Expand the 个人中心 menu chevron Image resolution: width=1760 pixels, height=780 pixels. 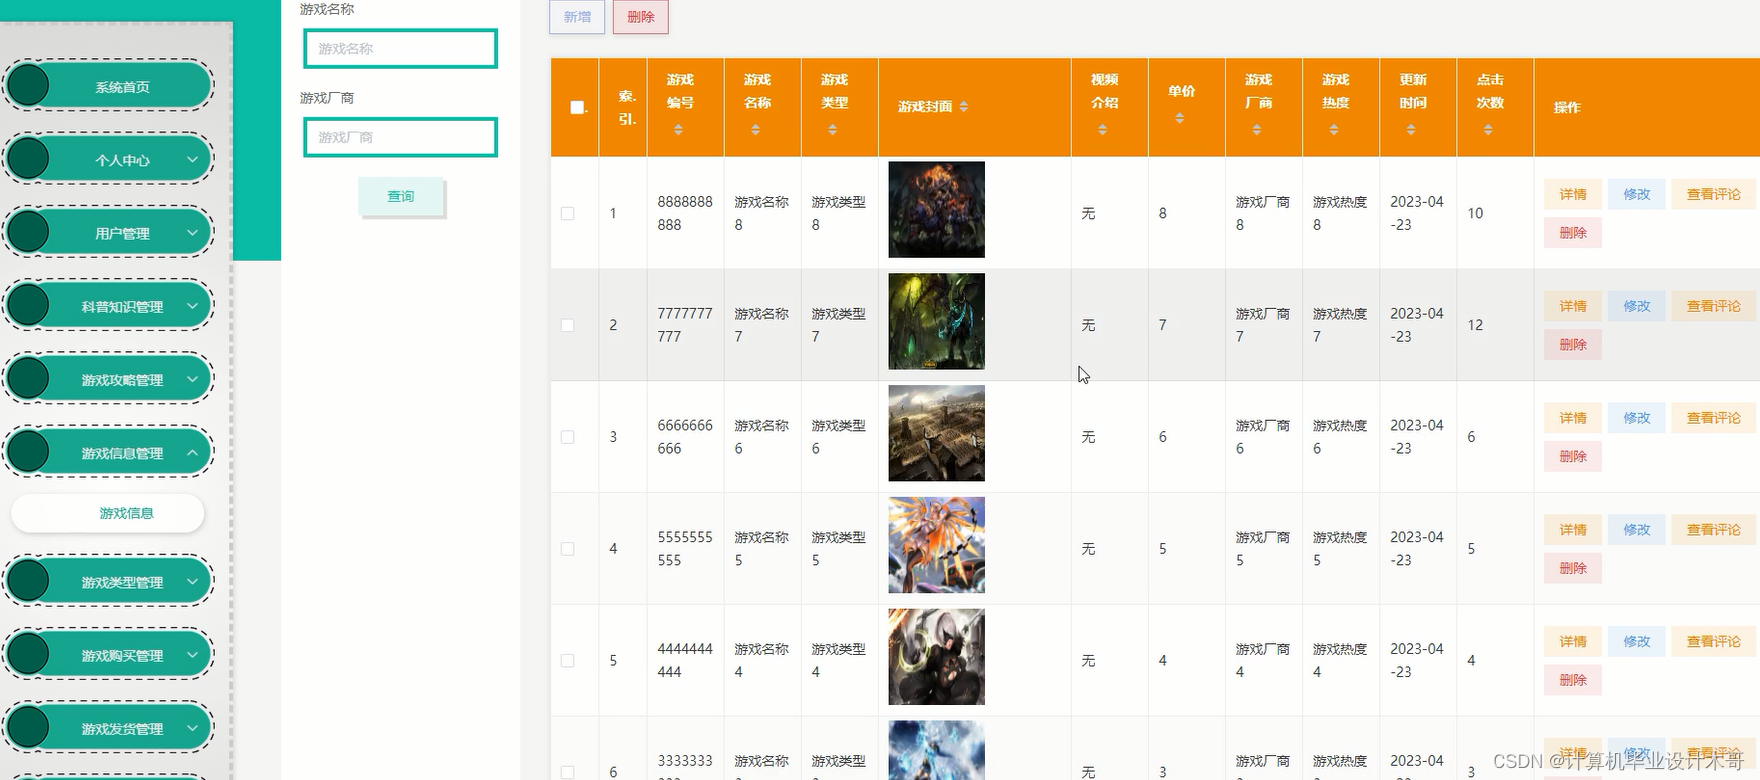tap(192, 159)
